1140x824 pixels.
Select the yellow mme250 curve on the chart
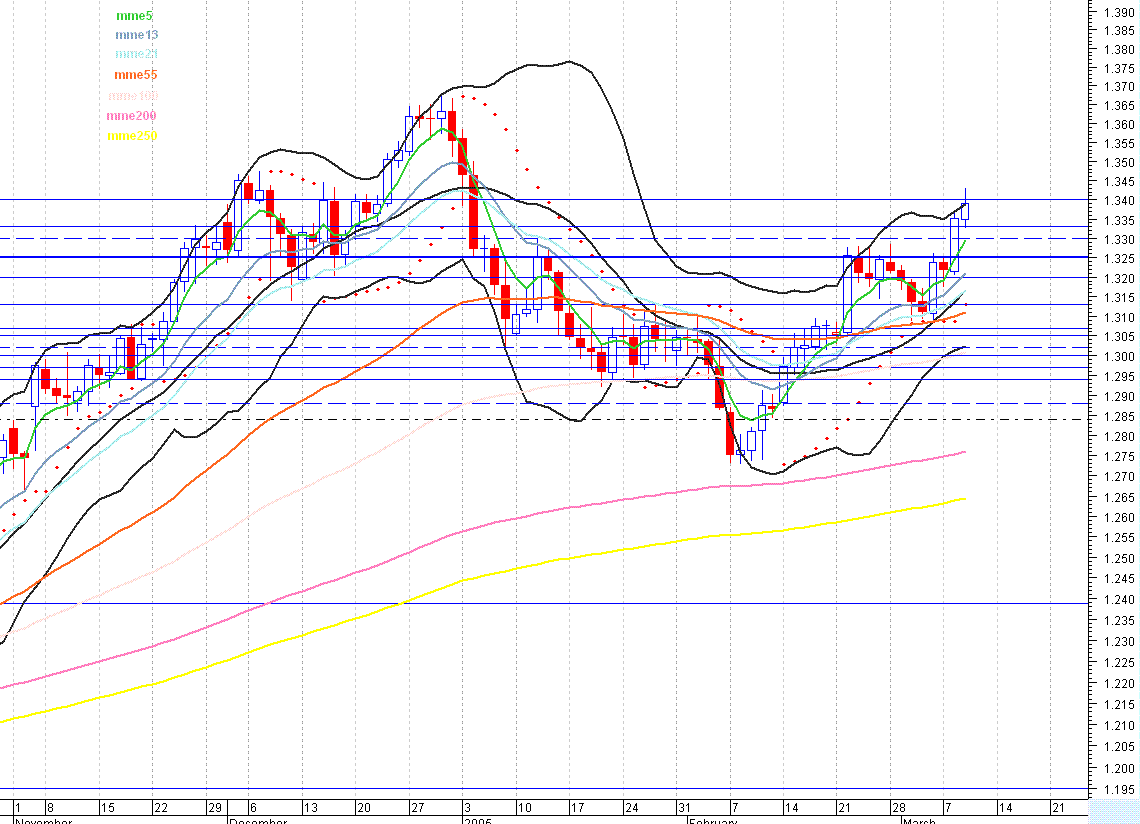coord(600,553)
